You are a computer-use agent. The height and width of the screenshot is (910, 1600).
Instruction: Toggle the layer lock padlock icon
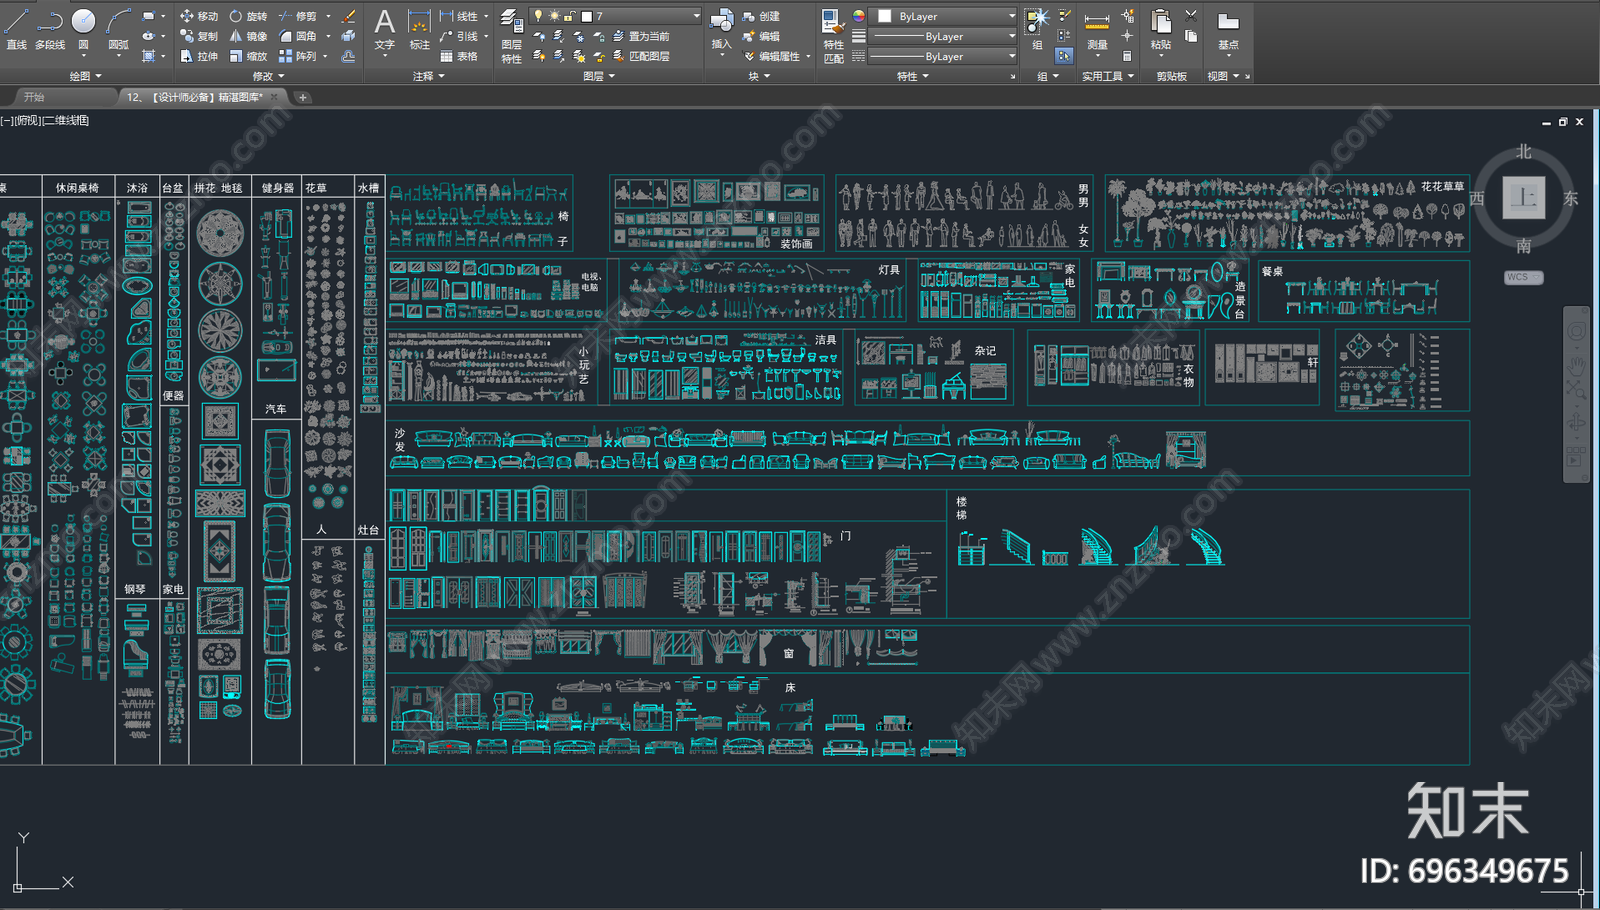[x=570, y=16]
